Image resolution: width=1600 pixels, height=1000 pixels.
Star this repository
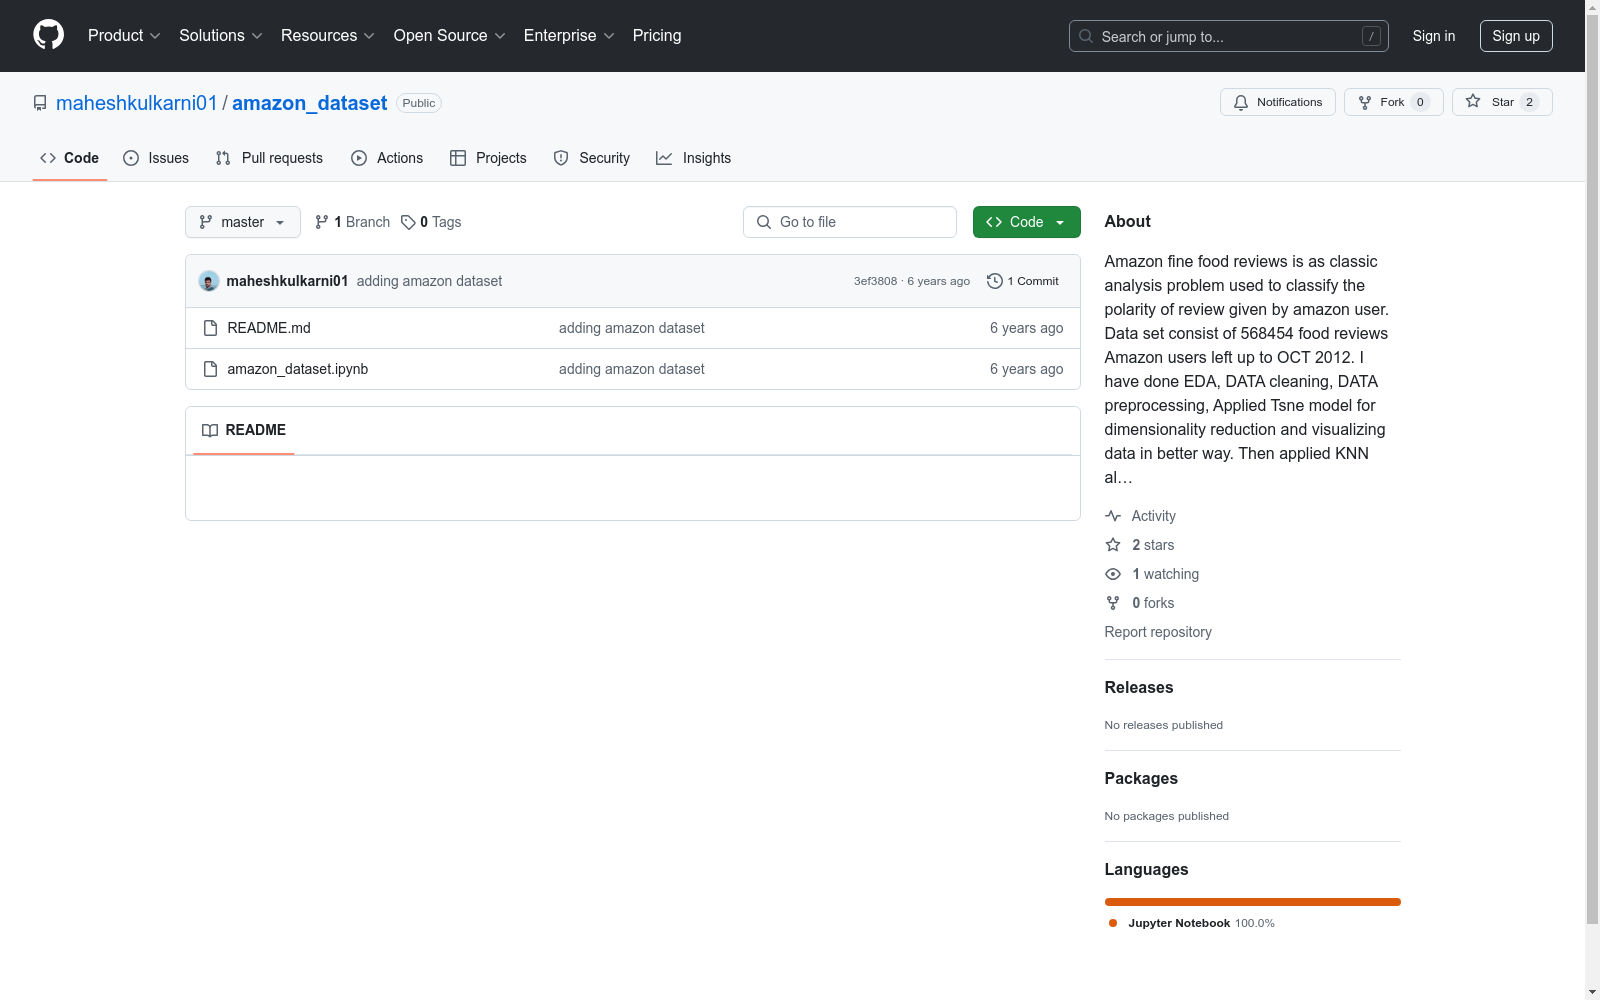click(x=1502, y=102)
